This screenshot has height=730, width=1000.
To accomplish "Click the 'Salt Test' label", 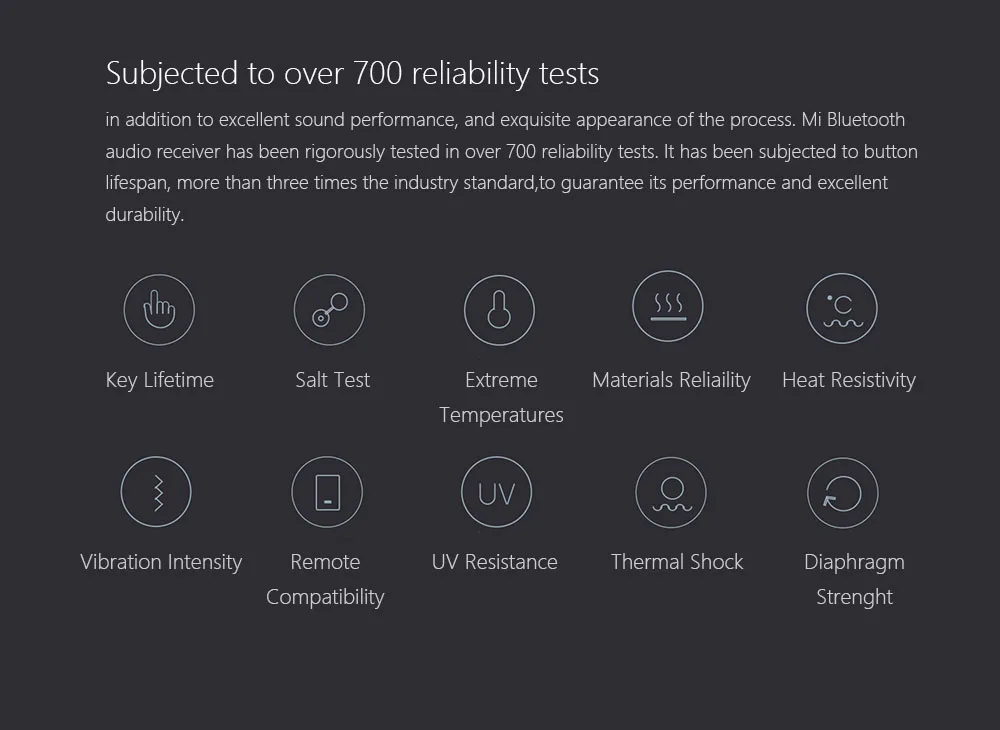I will pyautogui.click(x=332, y=380).
